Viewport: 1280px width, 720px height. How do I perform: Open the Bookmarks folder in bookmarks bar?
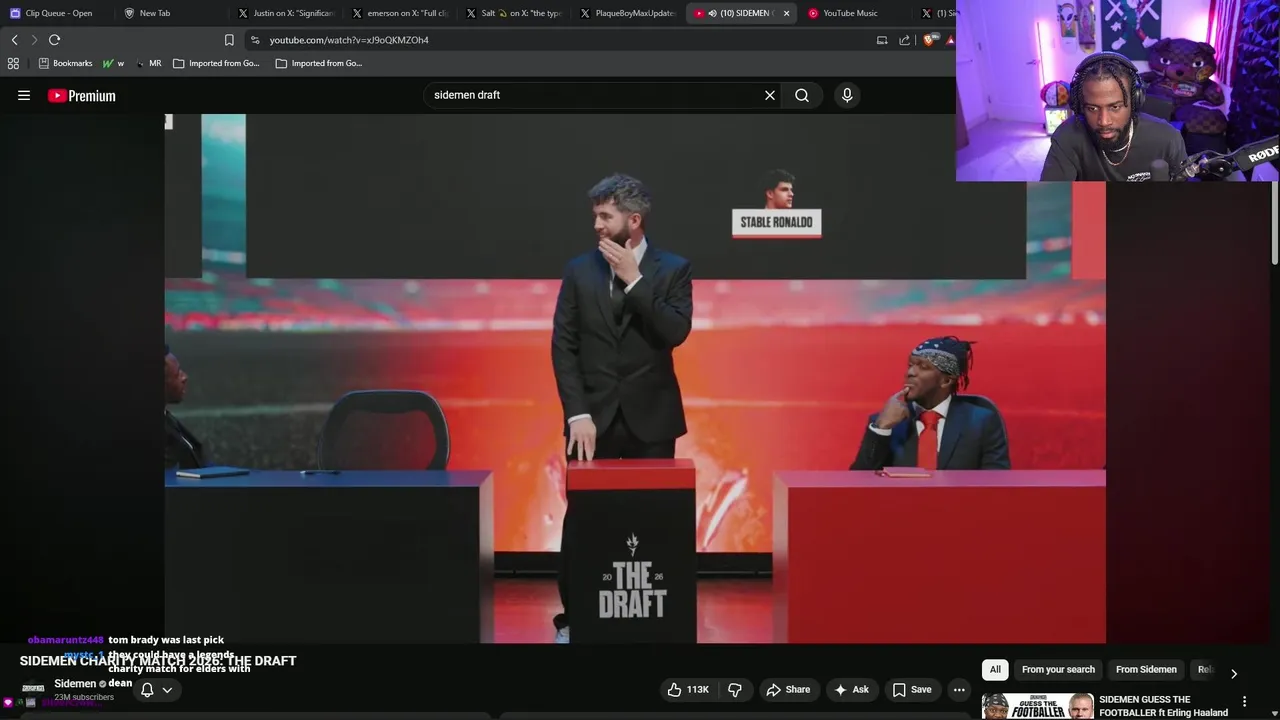65,63
